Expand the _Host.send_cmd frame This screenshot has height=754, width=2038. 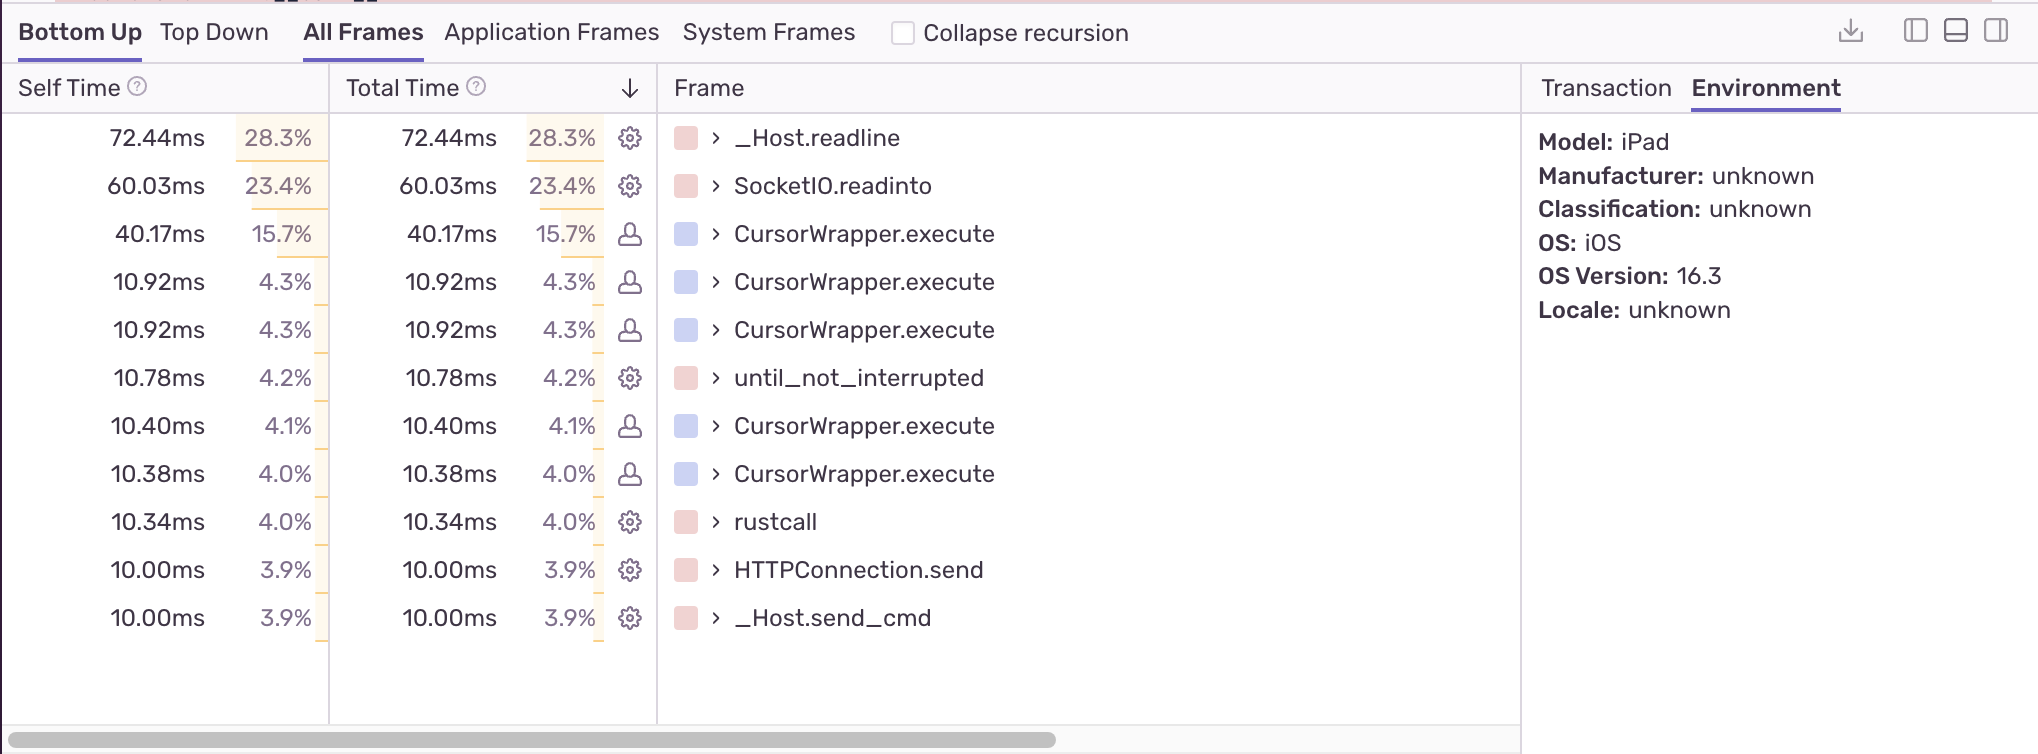(x=716, y=618)
